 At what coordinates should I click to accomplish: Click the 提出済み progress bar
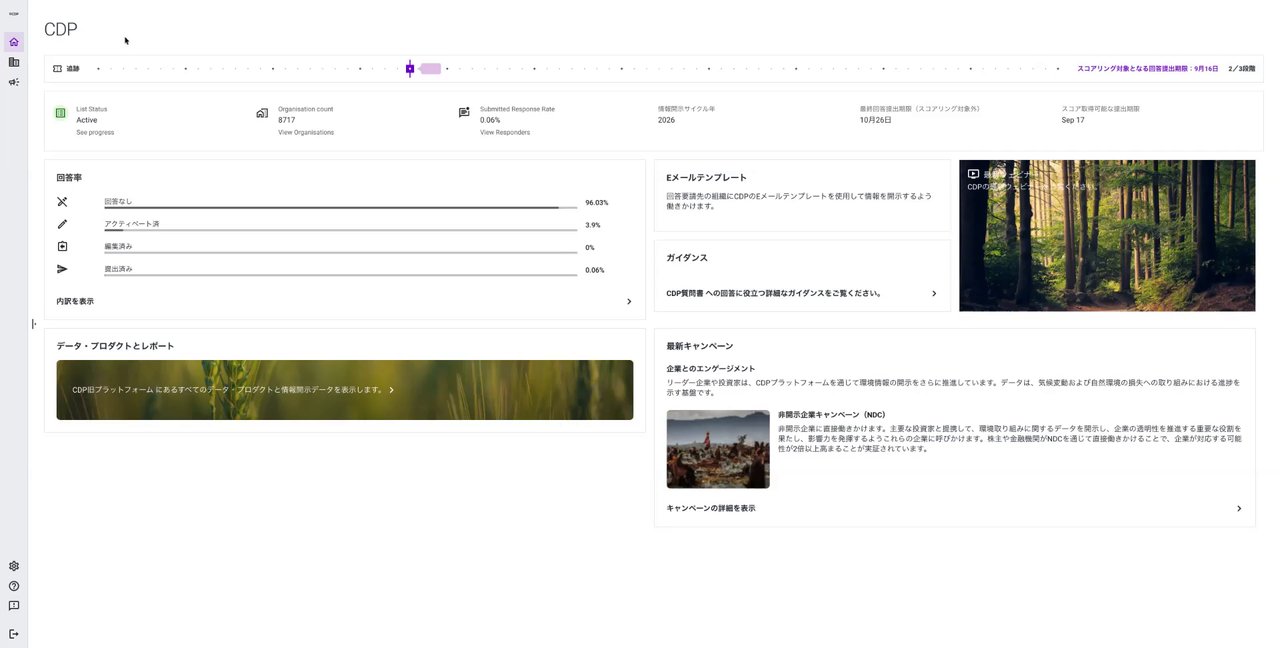341,275
